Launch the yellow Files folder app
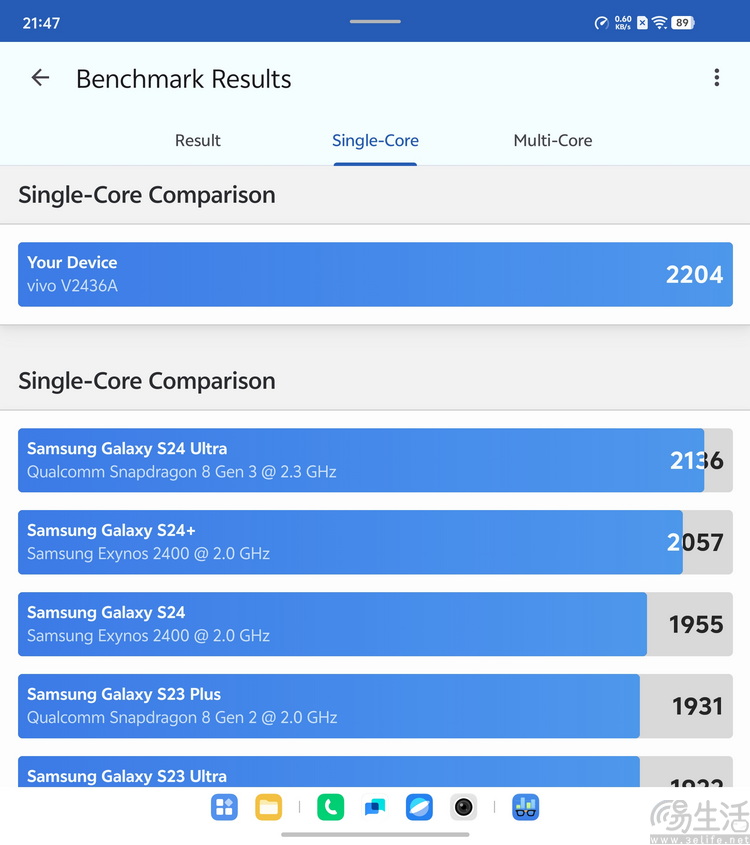Image resolution: width=750 pixels, height=845 pixels. [268, 807]
